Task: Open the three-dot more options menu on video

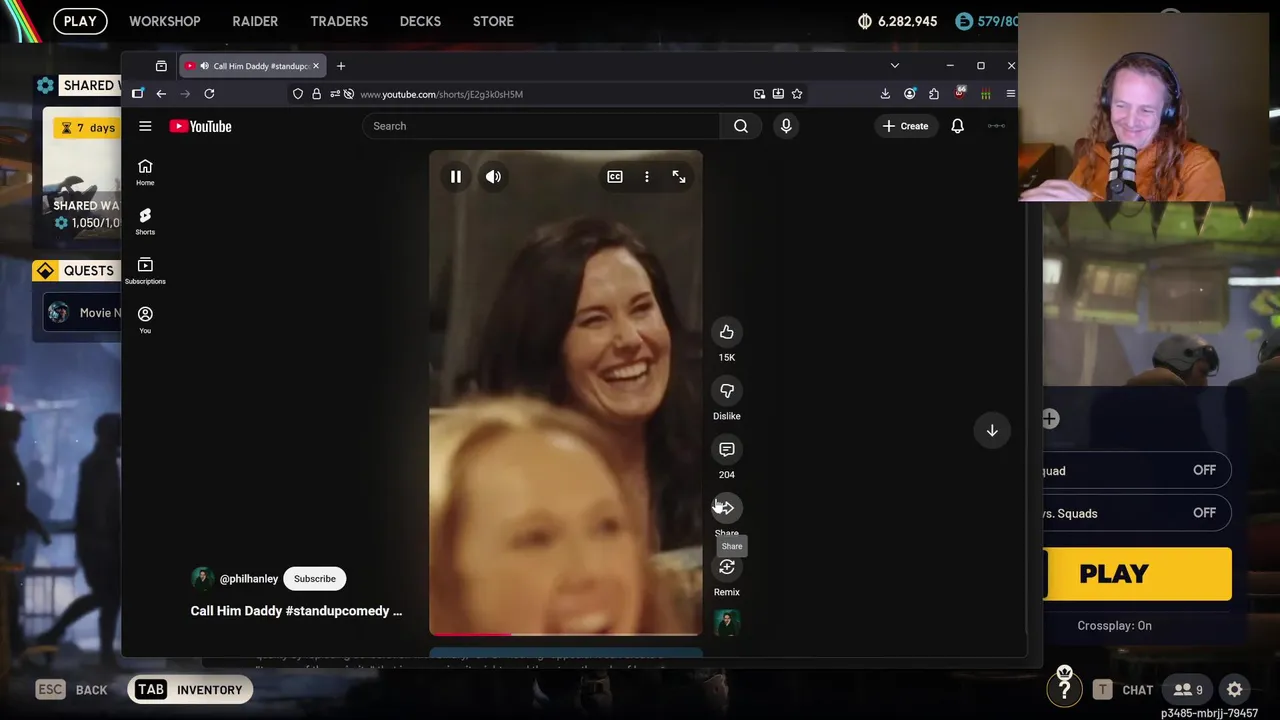Action: 647,177
